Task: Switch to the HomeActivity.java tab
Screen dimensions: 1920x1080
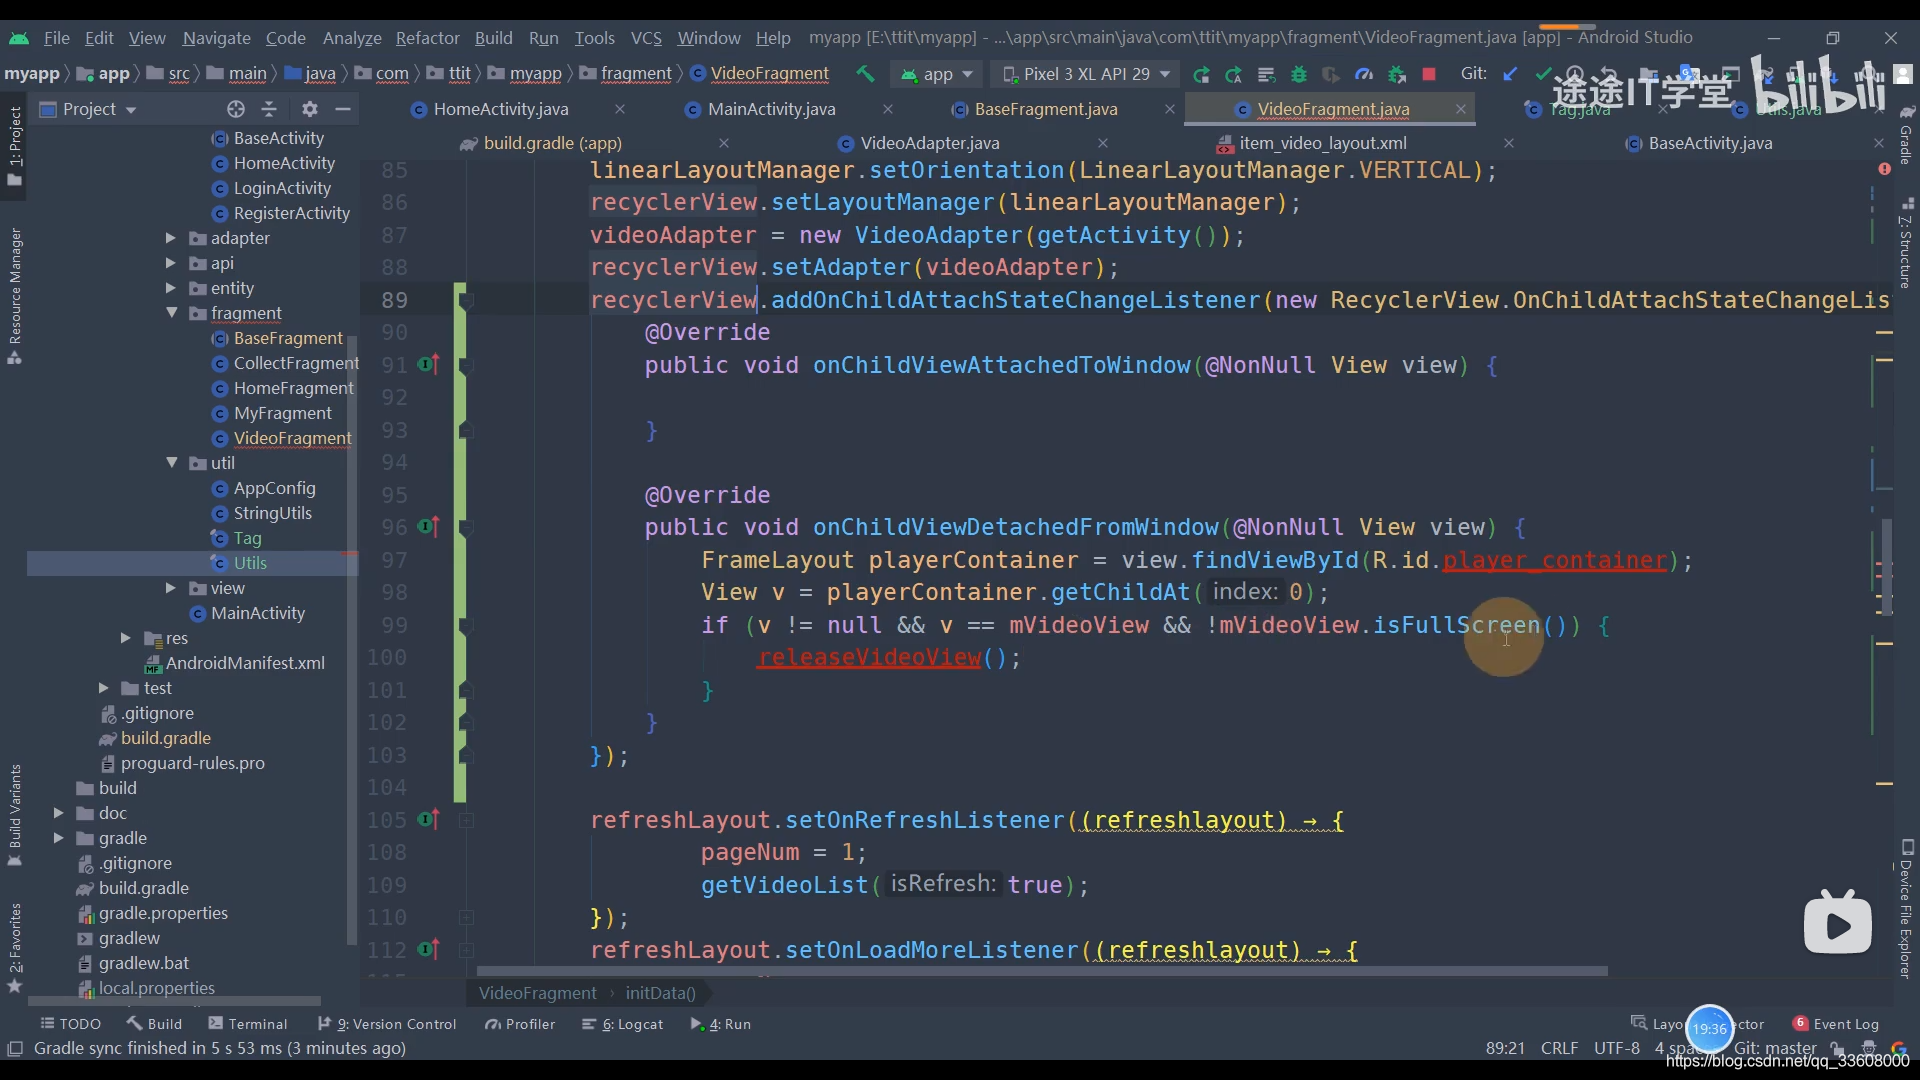Action: click(x=500, y=109)
